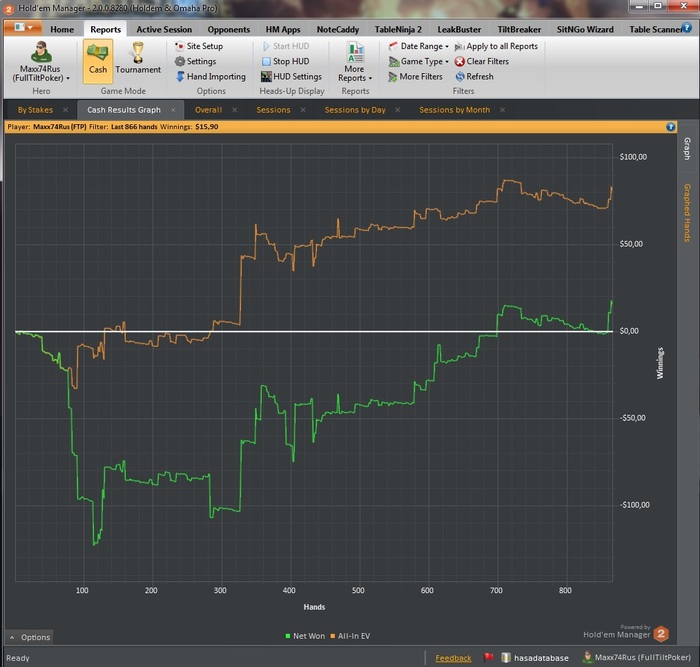Toggle the green Net Won legend swatch
The height and width of the screenshot is (667, 700).
[x=288, y=636]
